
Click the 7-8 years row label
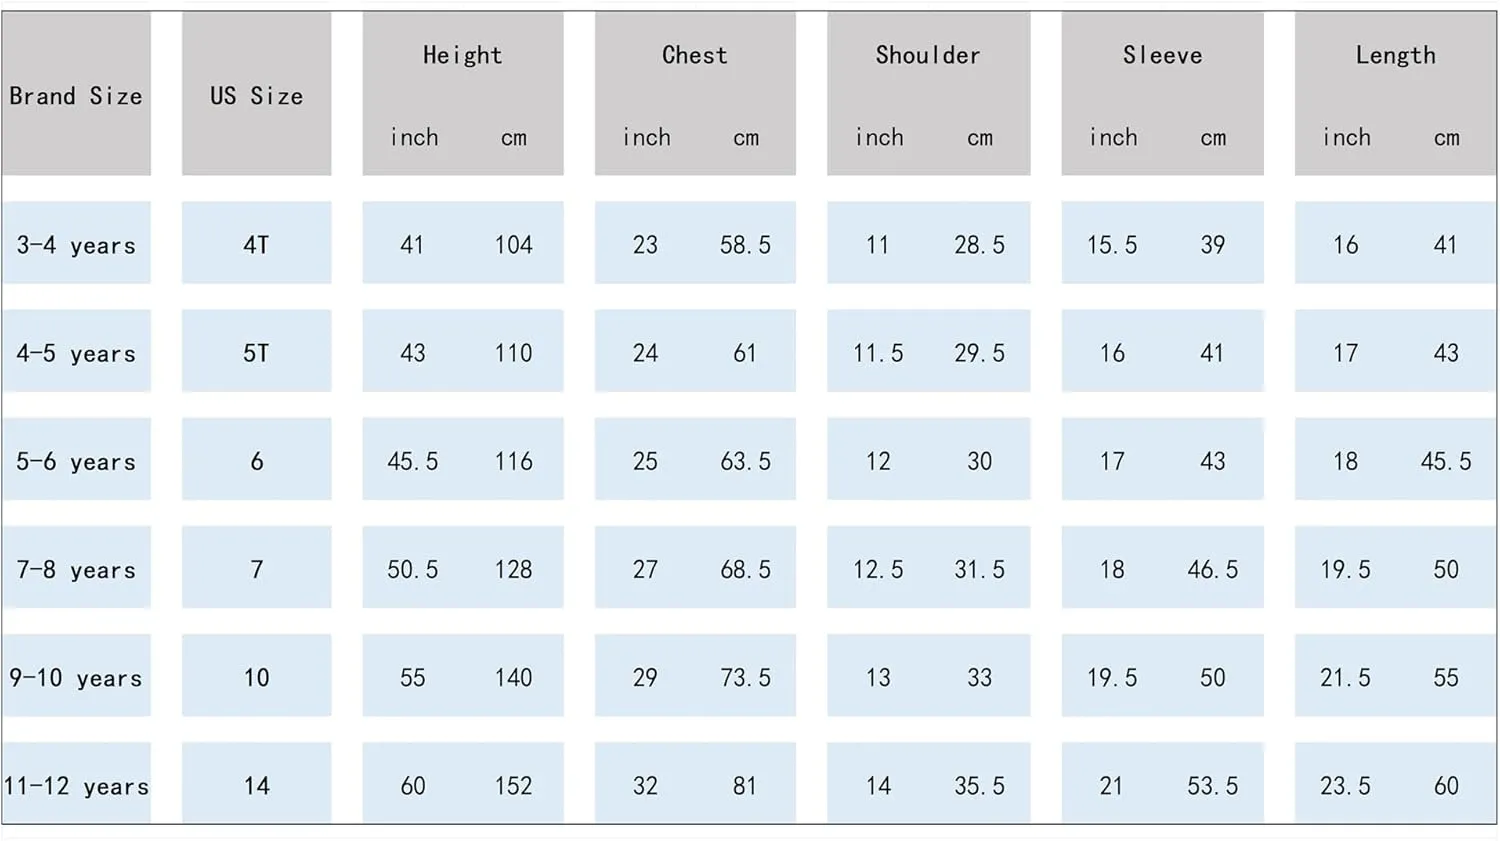76,567
